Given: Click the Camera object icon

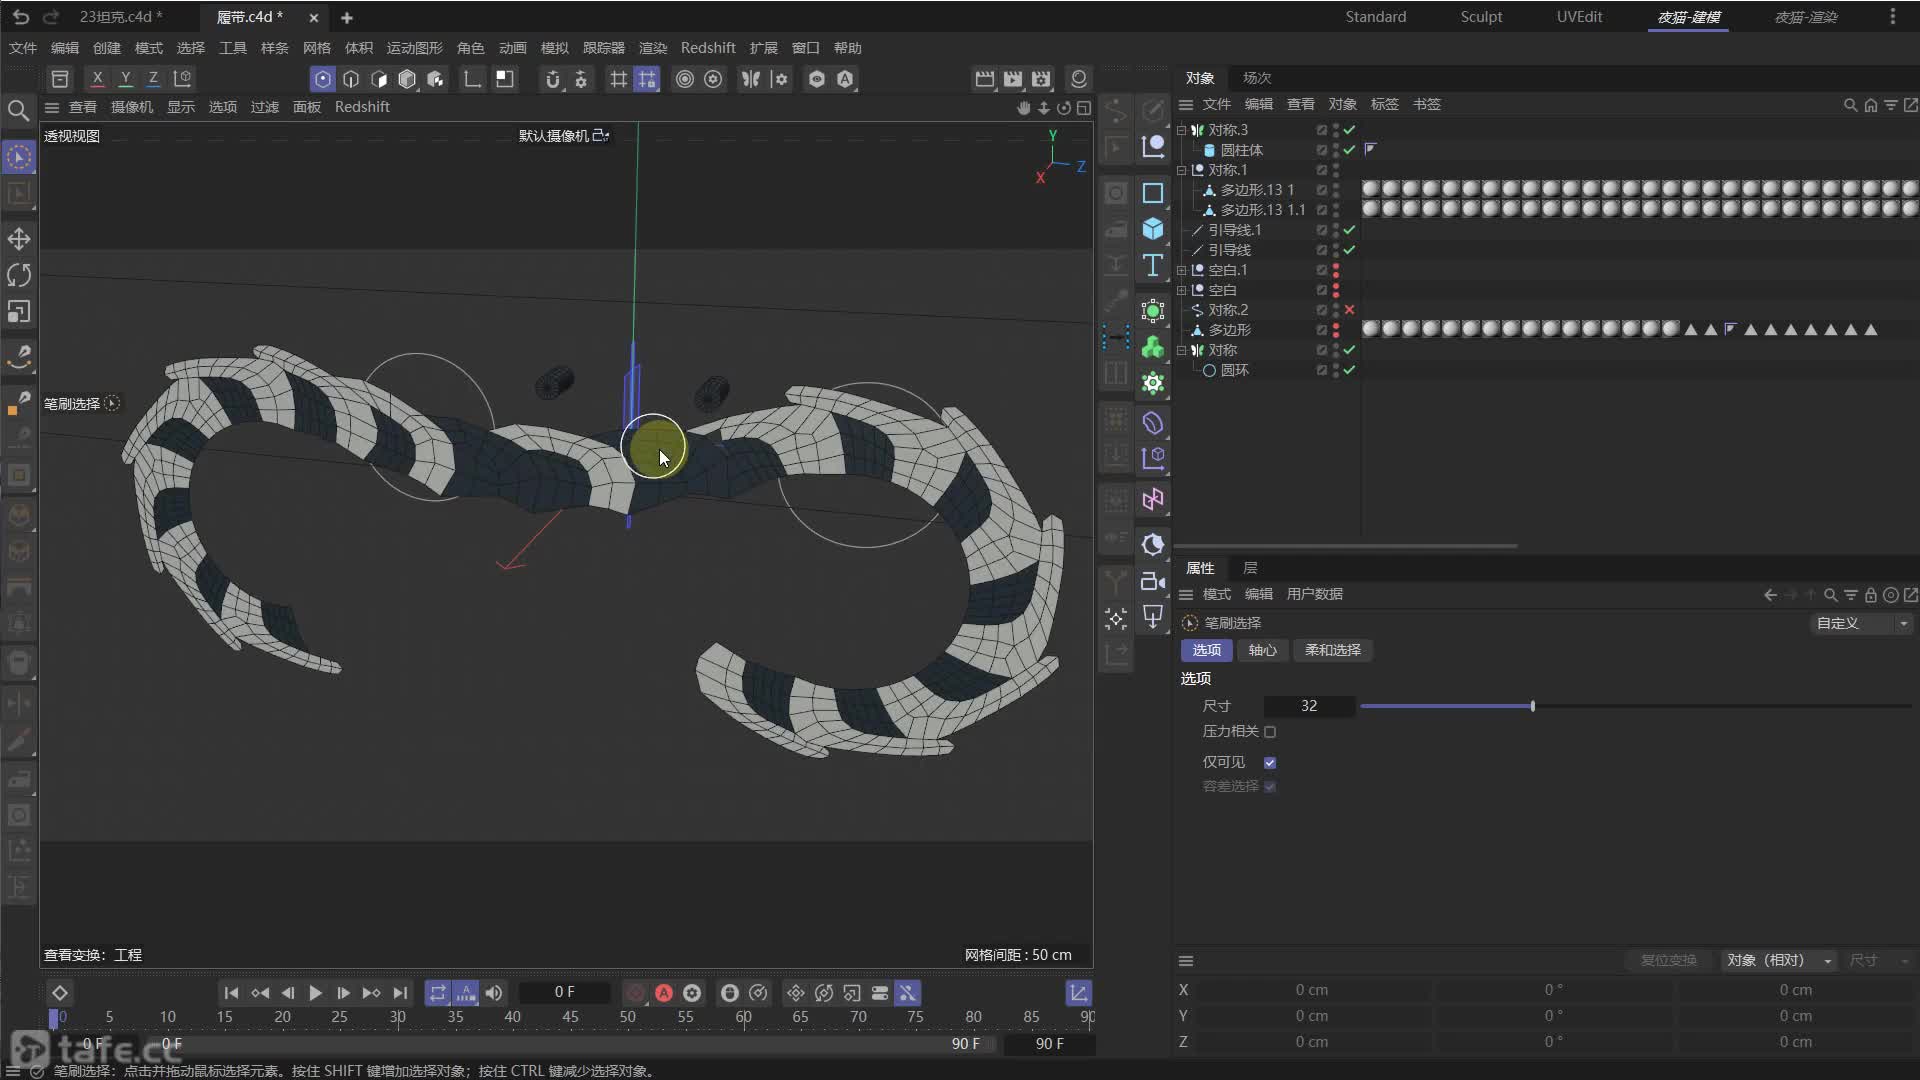Looking at the screenshot, I should coord(1153,581).
